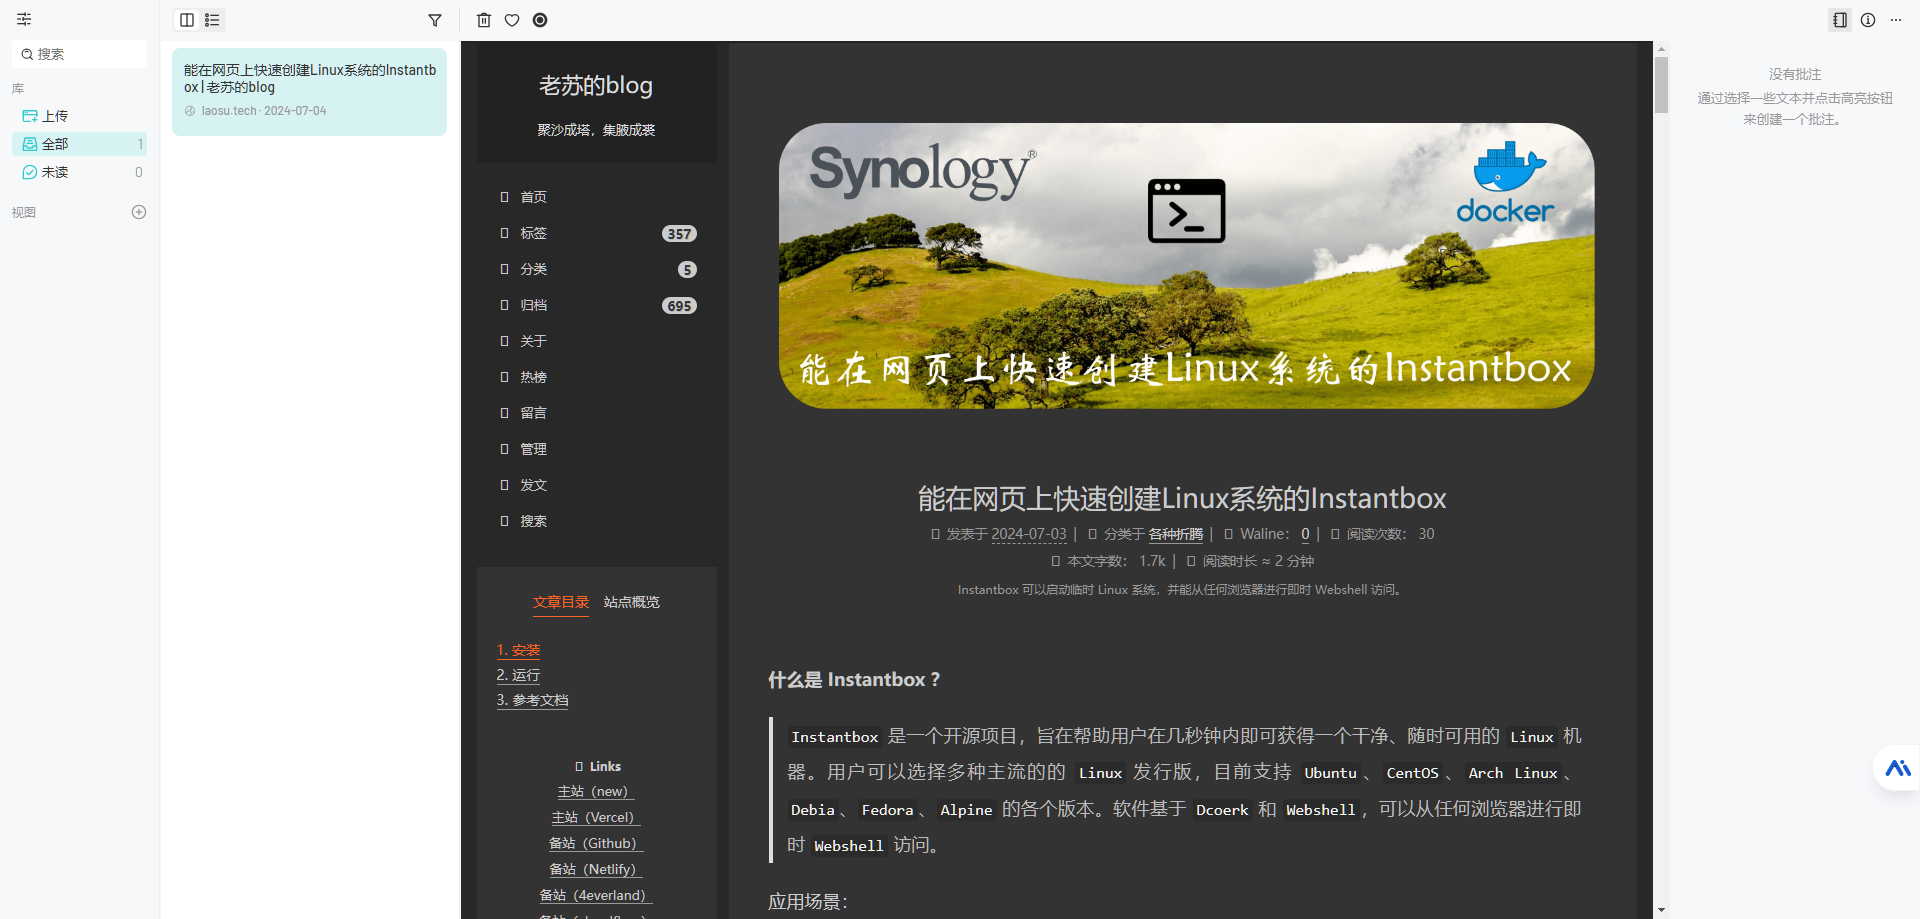The width and height of the screenshot is (1920, 919).
Task: Click the scrollbar up arrow
Action: 1661,48
